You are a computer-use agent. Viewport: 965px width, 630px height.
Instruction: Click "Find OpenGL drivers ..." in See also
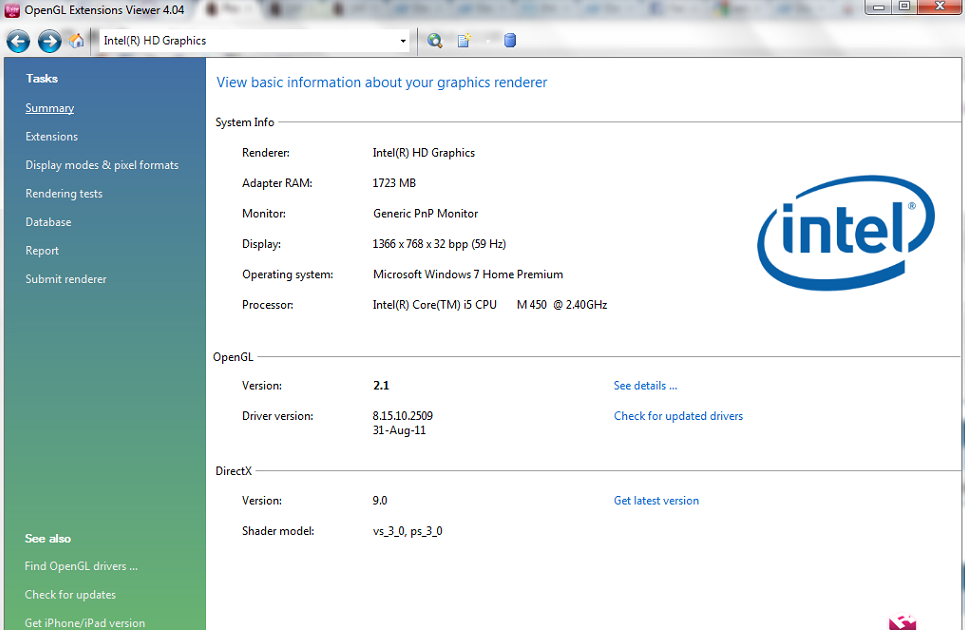tap(81, 566)
